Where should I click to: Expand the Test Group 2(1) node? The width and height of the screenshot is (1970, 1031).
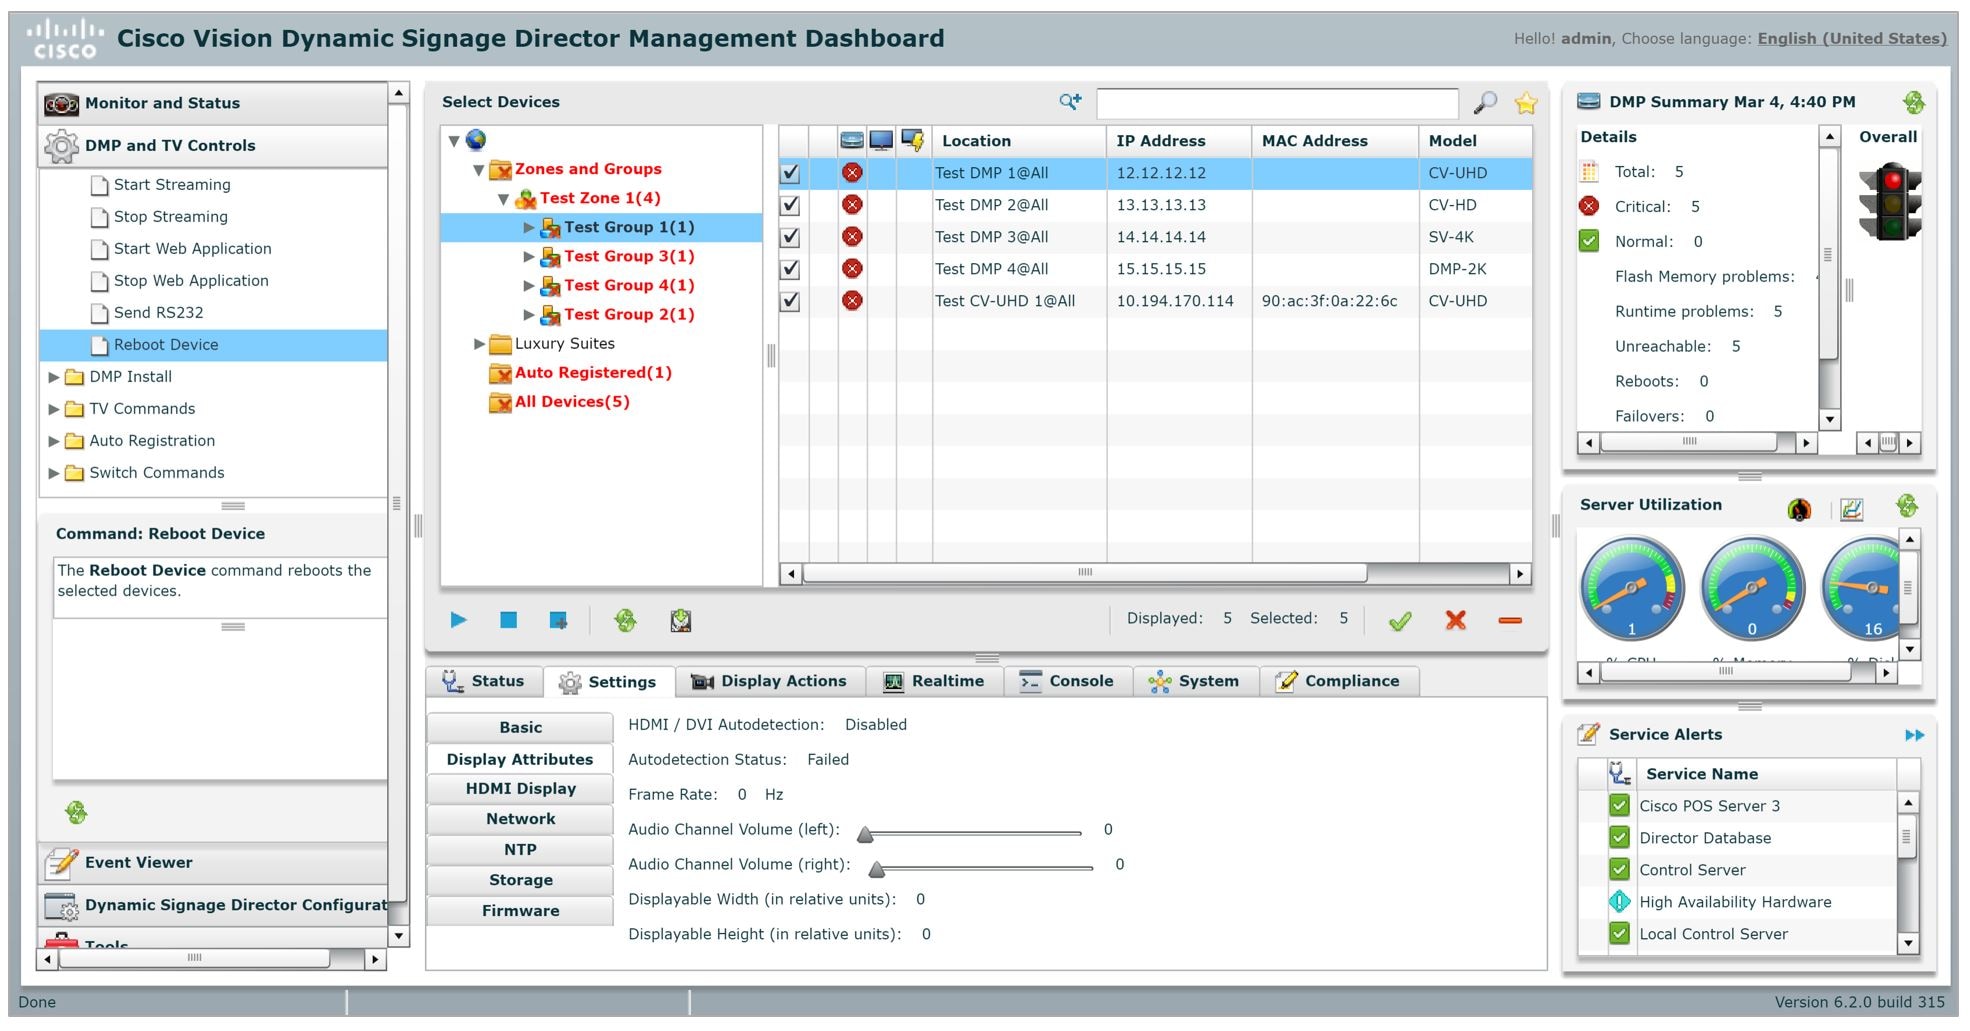(531, 314)
